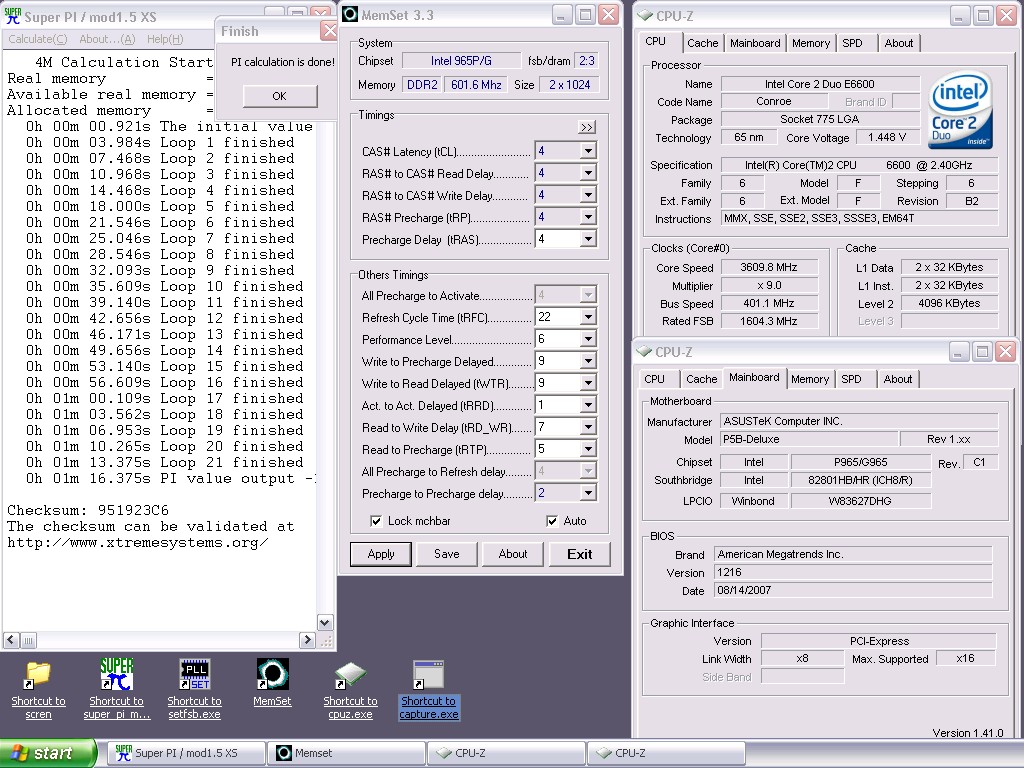
Task: Open the RAS# to CAS# Write Delay dropdown
Action: click(588, 195)
